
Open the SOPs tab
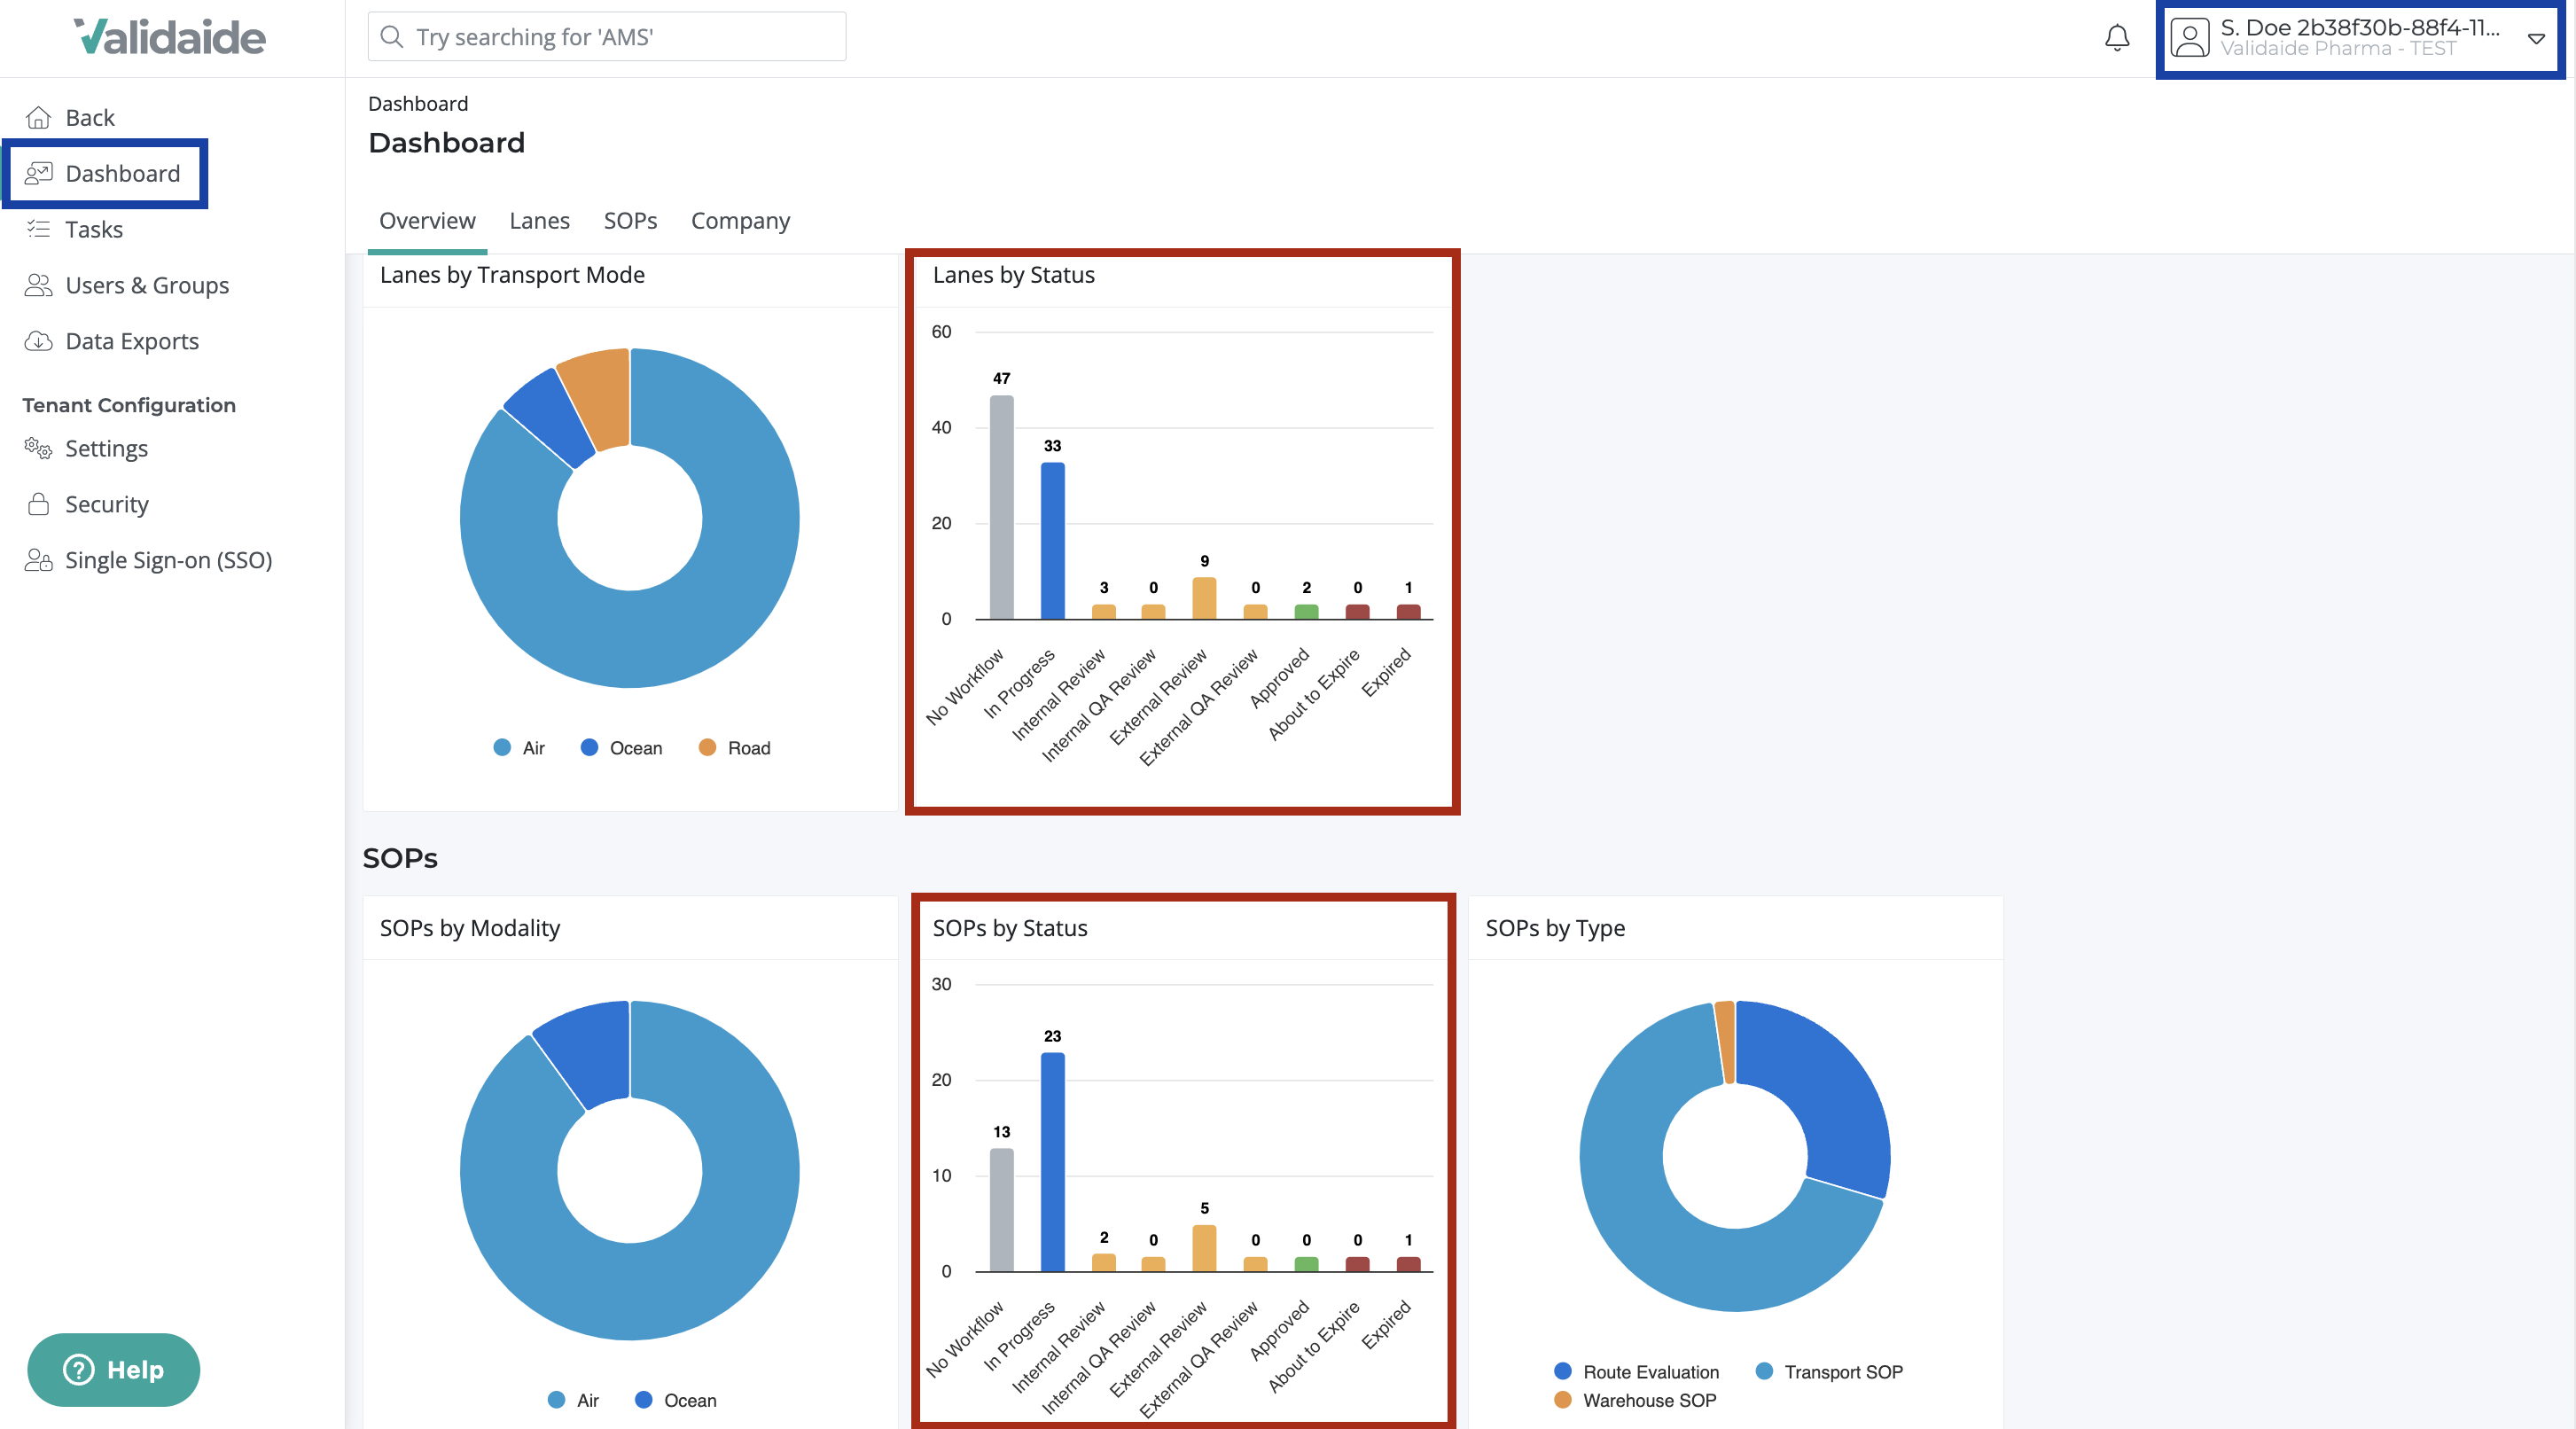[630, 221]
